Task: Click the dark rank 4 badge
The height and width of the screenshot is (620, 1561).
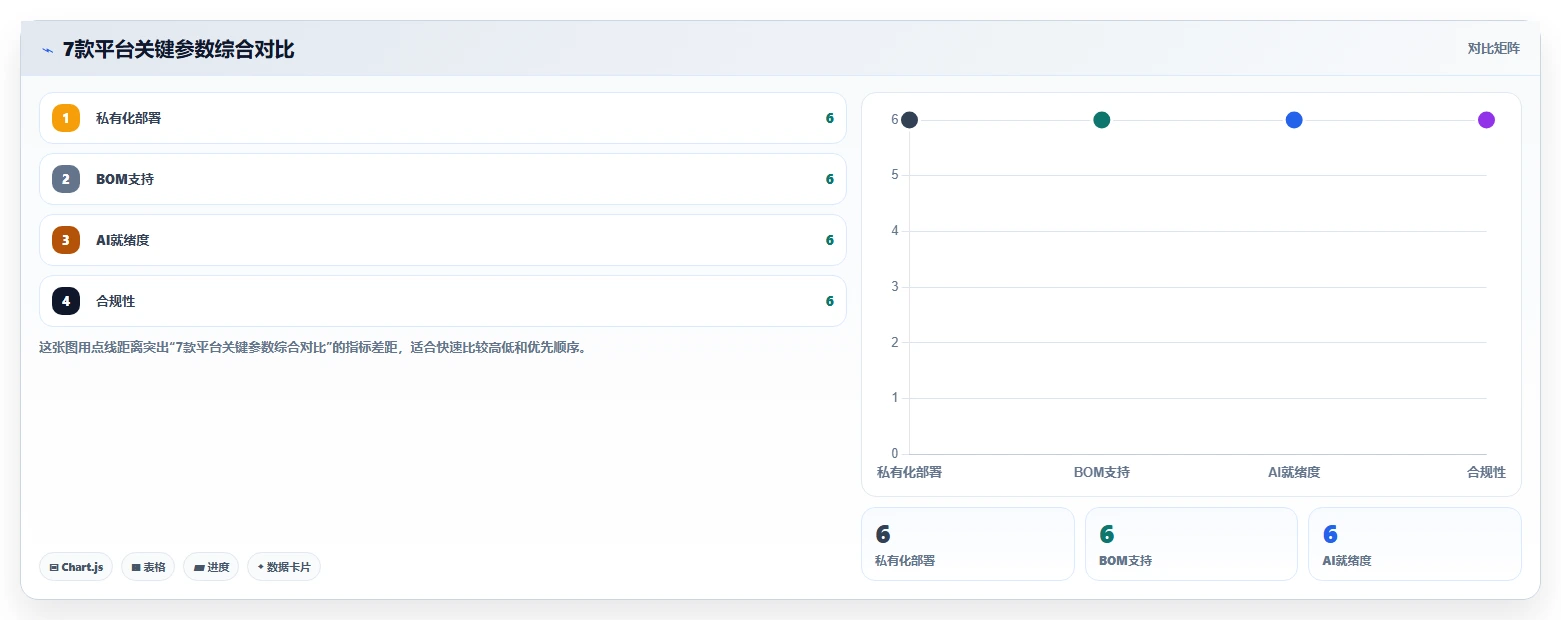Action: click(66, 301)
